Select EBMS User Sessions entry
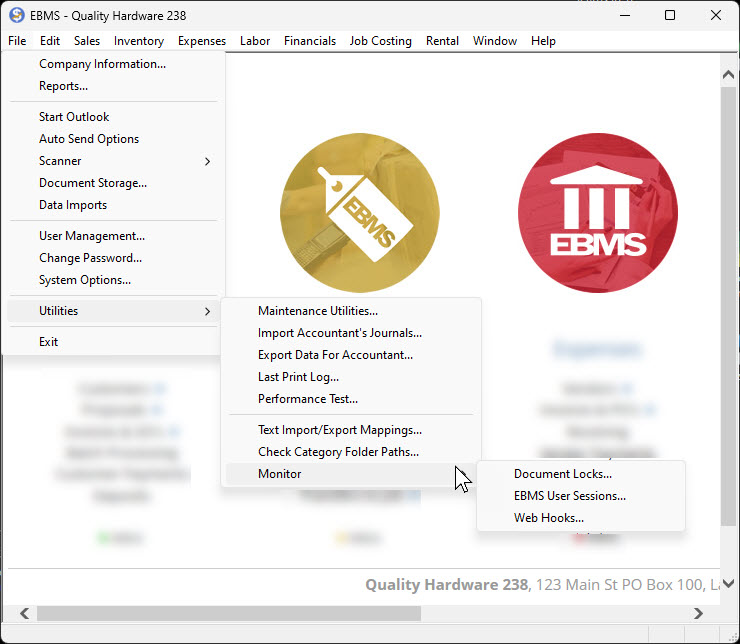The image size is (740, 644). pyautogui.click(x=569, y=496)
